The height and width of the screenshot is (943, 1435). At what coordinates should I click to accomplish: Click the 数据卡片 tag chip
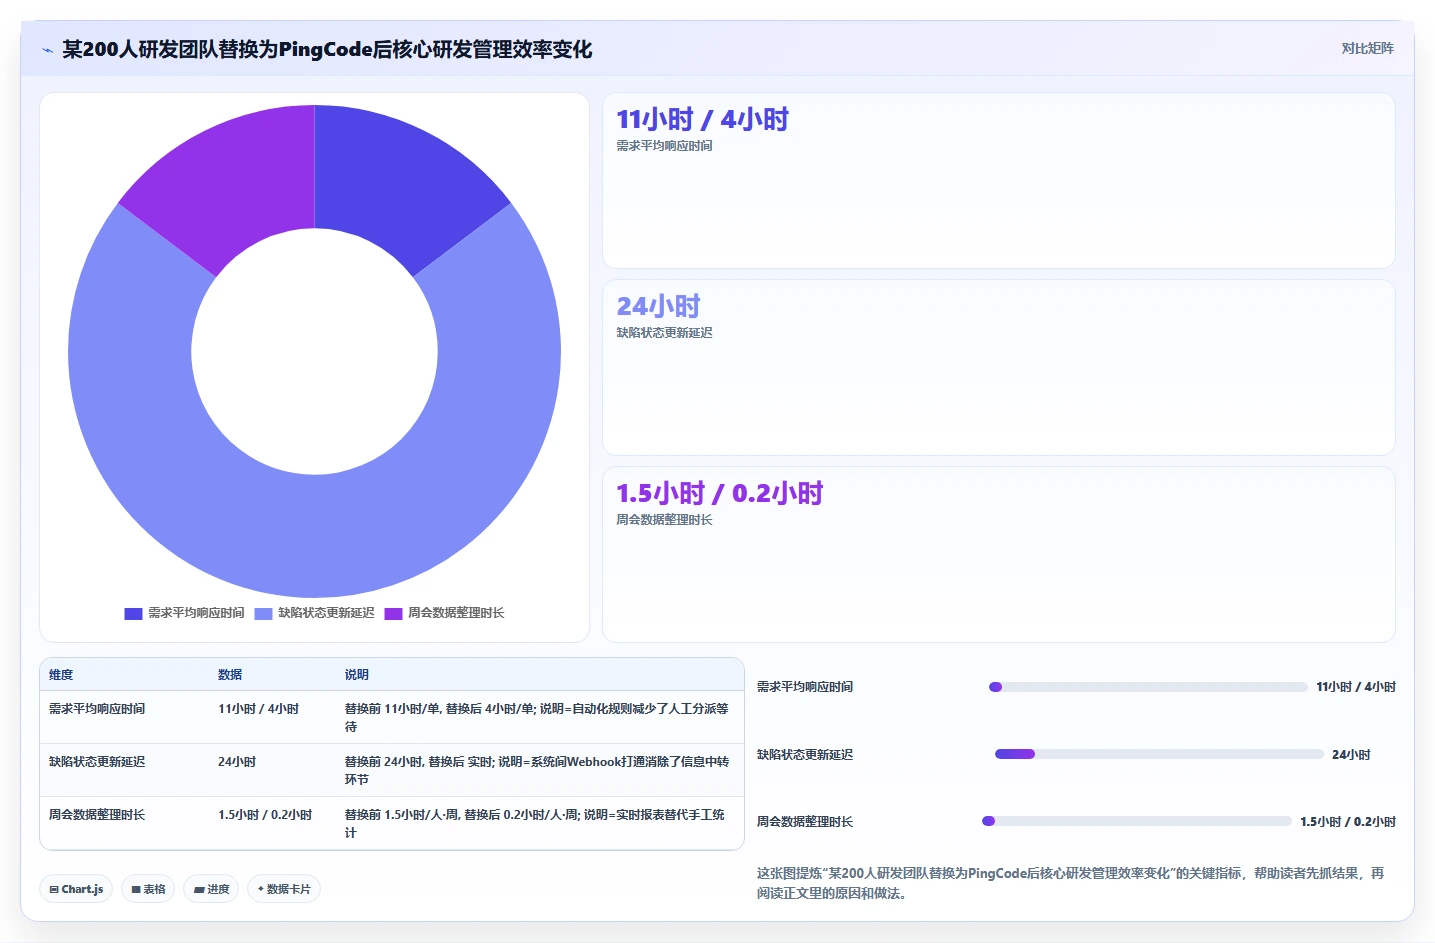coord(284,889)
